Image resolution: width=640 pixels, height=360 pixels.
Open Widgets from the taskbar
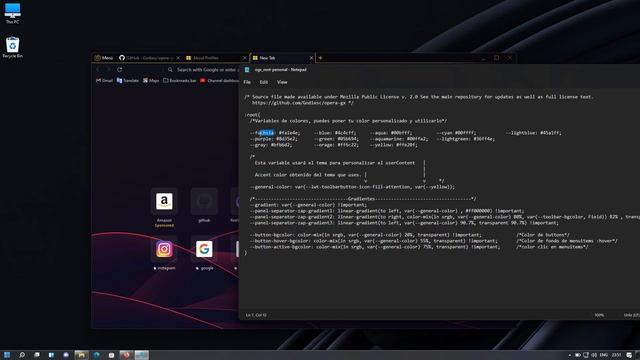51,355
